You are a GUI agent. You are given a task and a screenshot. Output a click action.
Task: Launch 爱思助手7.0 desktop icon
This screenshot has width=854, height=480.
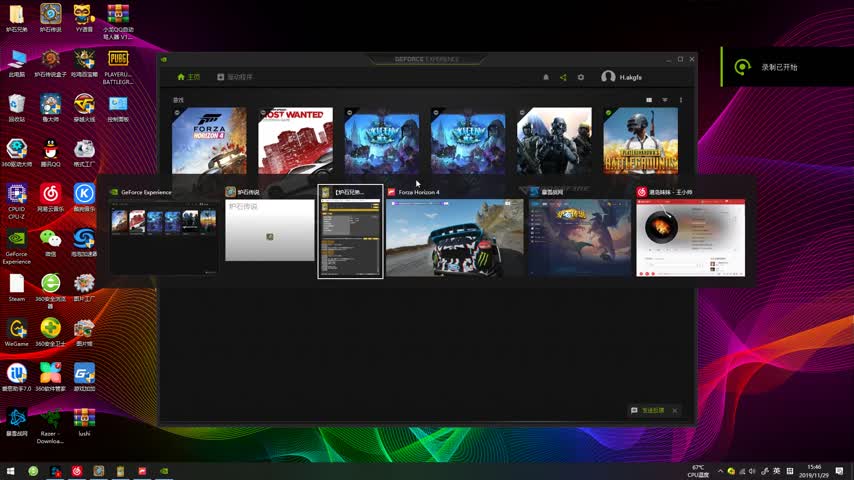[16, 377]
